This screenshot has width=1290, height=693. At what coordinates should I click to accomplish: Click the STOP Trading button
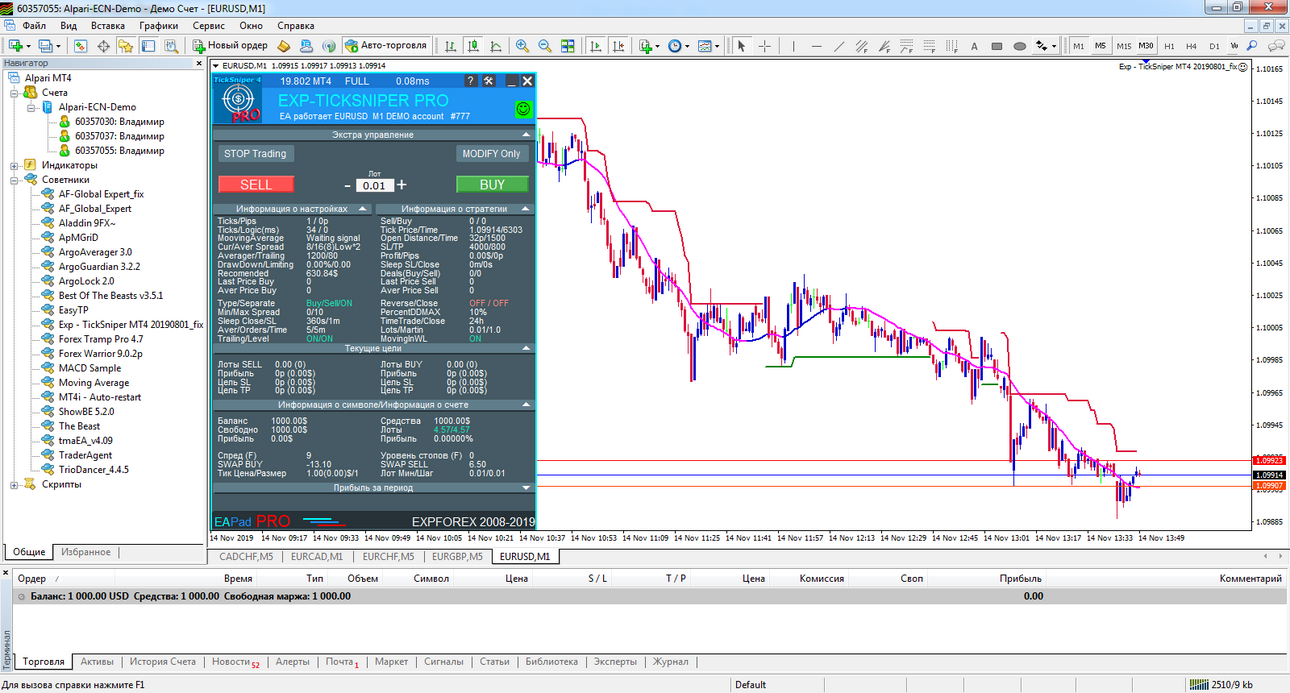coord(255,154)
